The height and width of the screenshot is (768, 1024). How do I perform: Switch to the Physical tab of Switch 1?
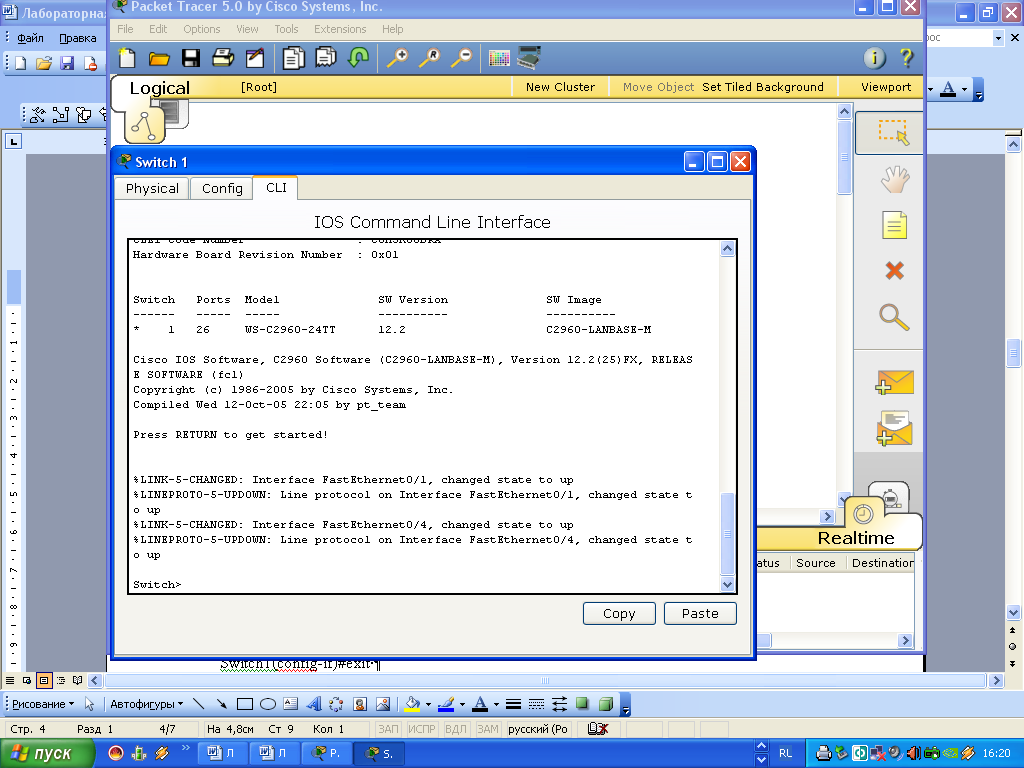click(x=152, y=188)
